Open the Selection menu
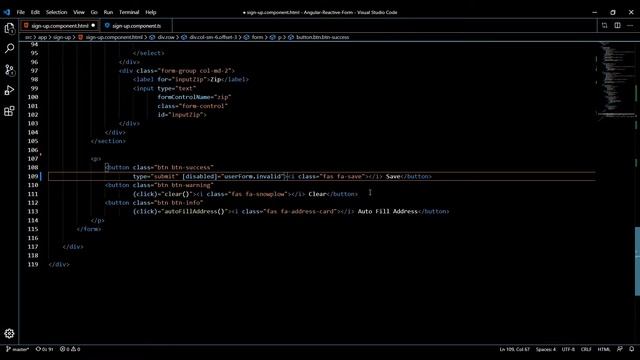Viewport: 640px width, 360px height. [56, 12]
